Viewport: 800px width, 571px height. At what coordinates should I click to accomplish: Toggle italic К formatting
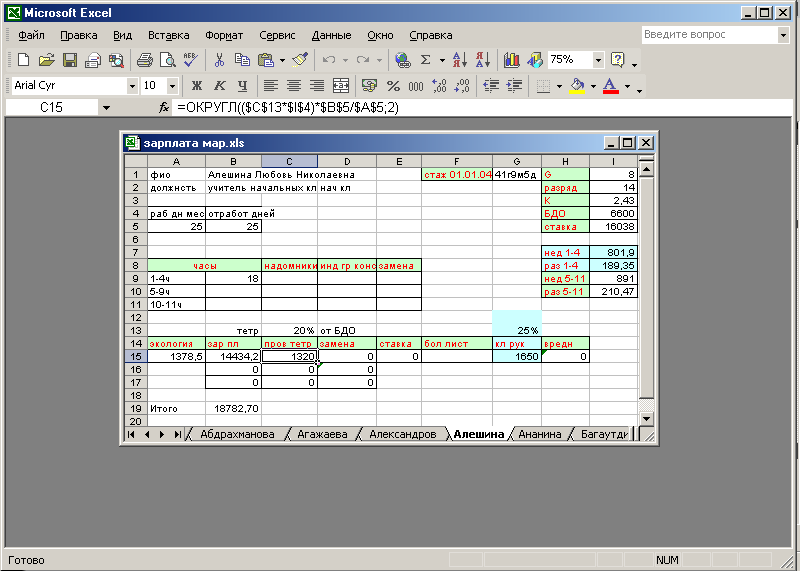219,86
